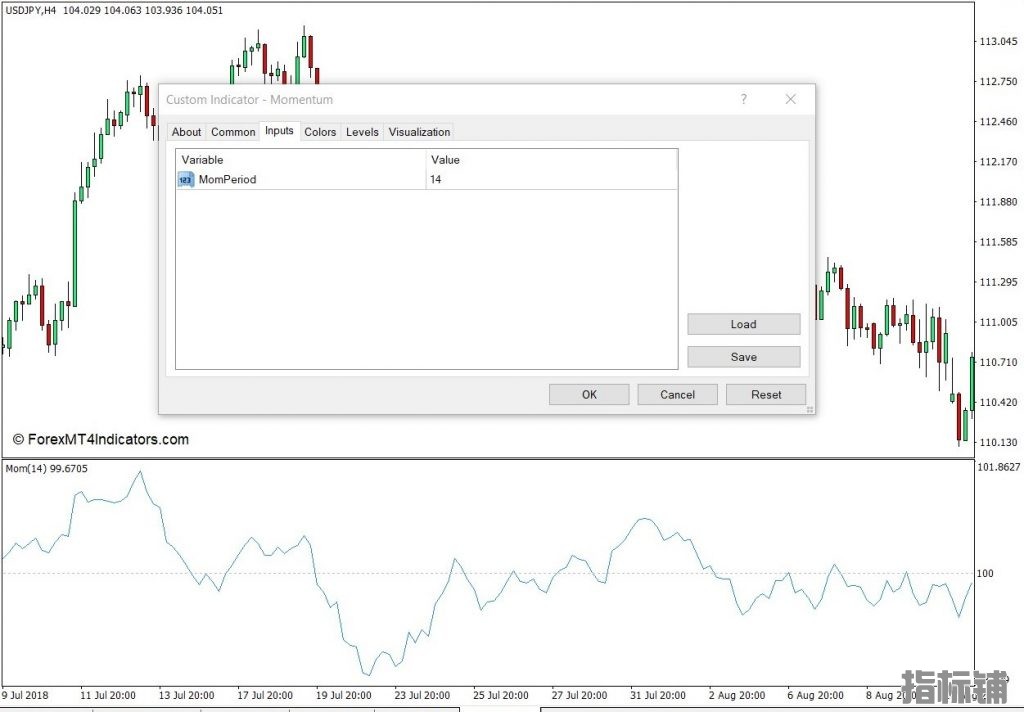Open the dialog help question mark
Viewport: 1024px width, 712px height.
(x=743, y=99)
